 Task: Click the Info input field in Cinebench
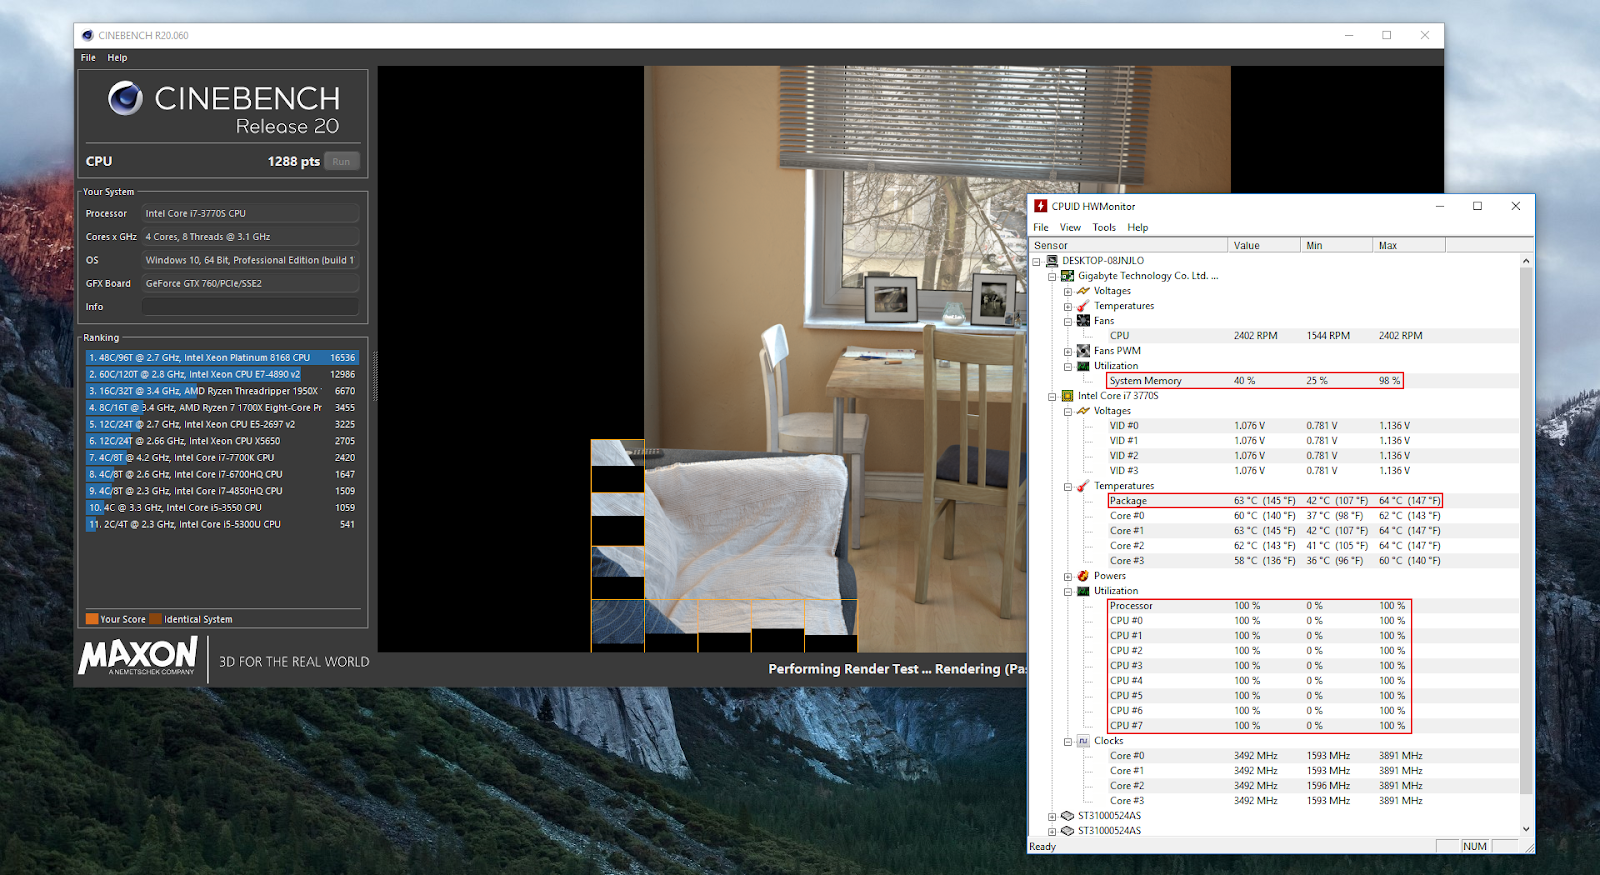[x=250, y=307]
